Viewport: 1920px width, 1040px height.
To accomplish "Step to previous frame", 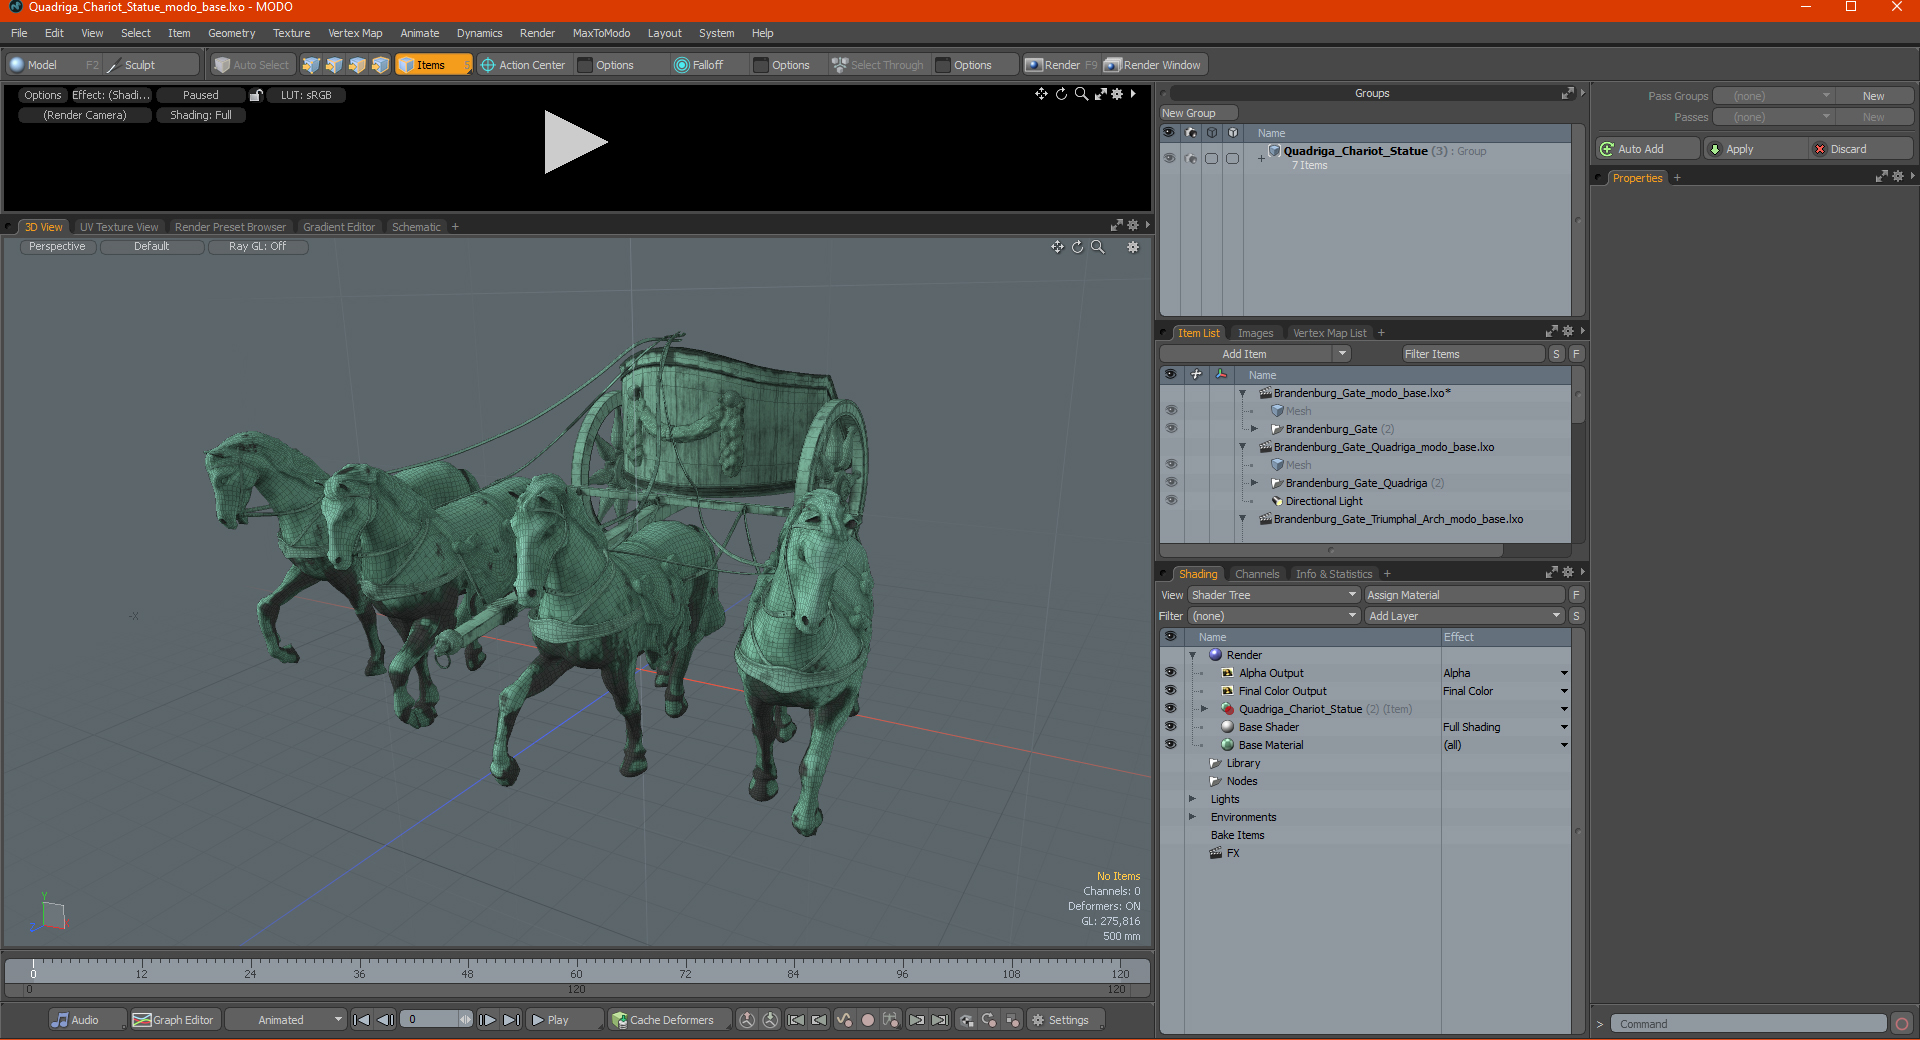I will tap(385, 1020).
